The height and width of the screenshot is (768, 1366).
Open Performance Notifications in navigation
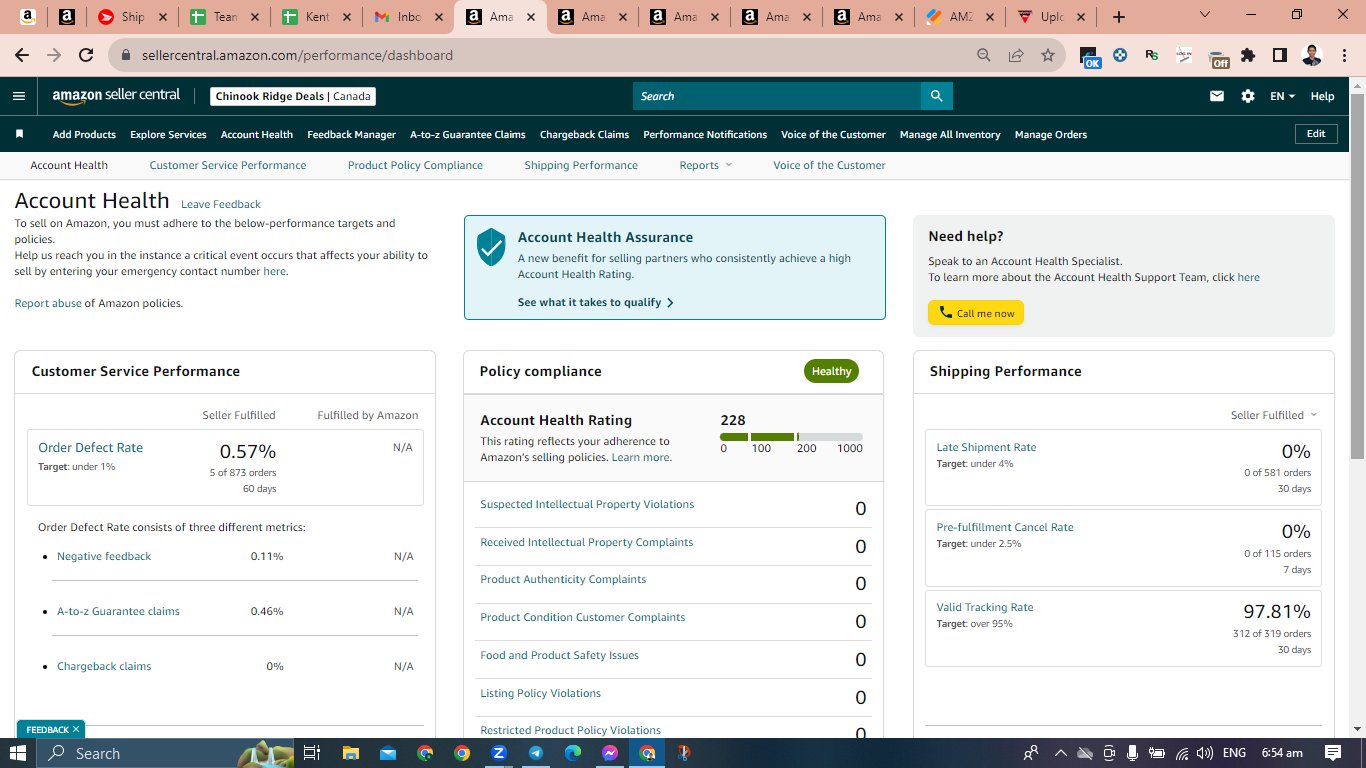pyautogui.click(x=705, y=134)
